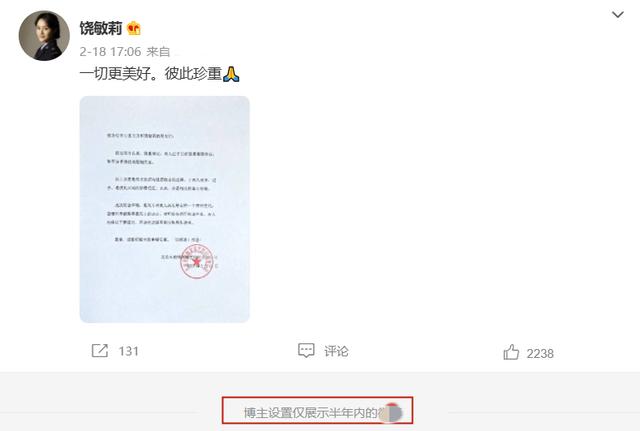Click the letter's first paragraph text
The width and height of the screenshot is (640, 431).
(160, 158)
